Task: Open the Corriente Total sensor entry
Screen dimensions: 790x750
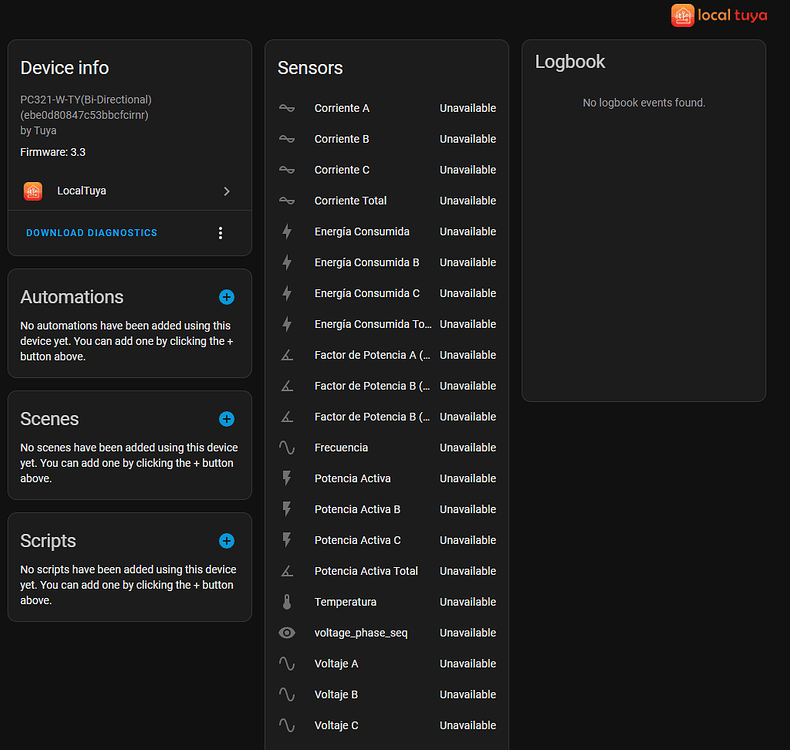Action: 350,201
